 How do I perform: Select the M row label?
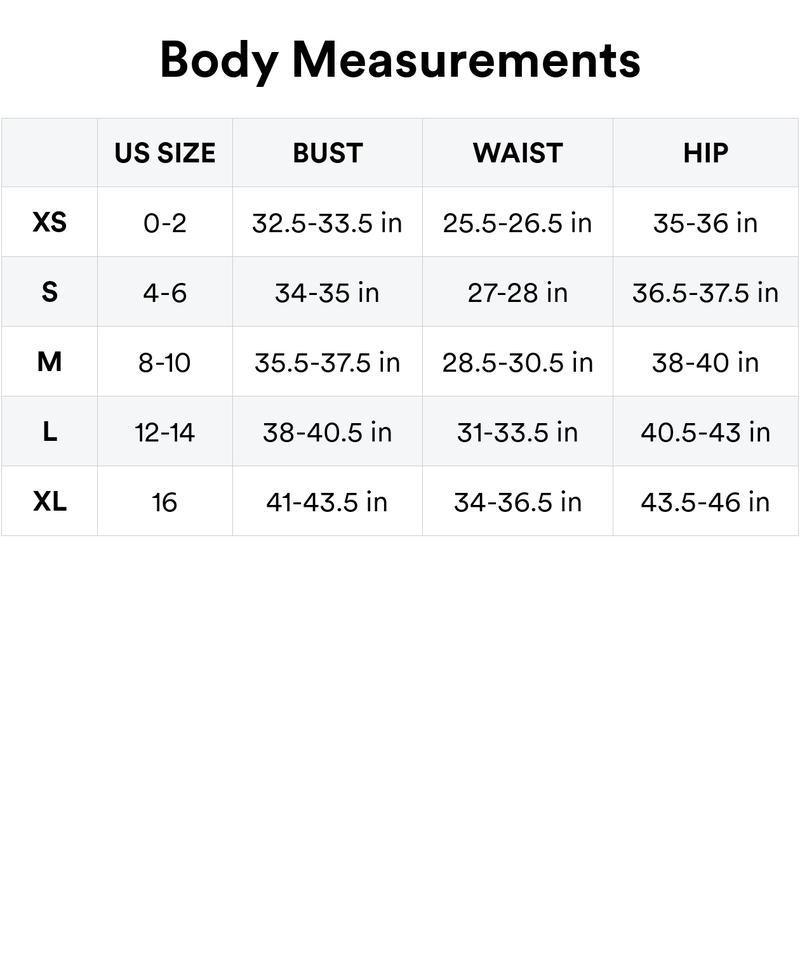tap(49, 362)
